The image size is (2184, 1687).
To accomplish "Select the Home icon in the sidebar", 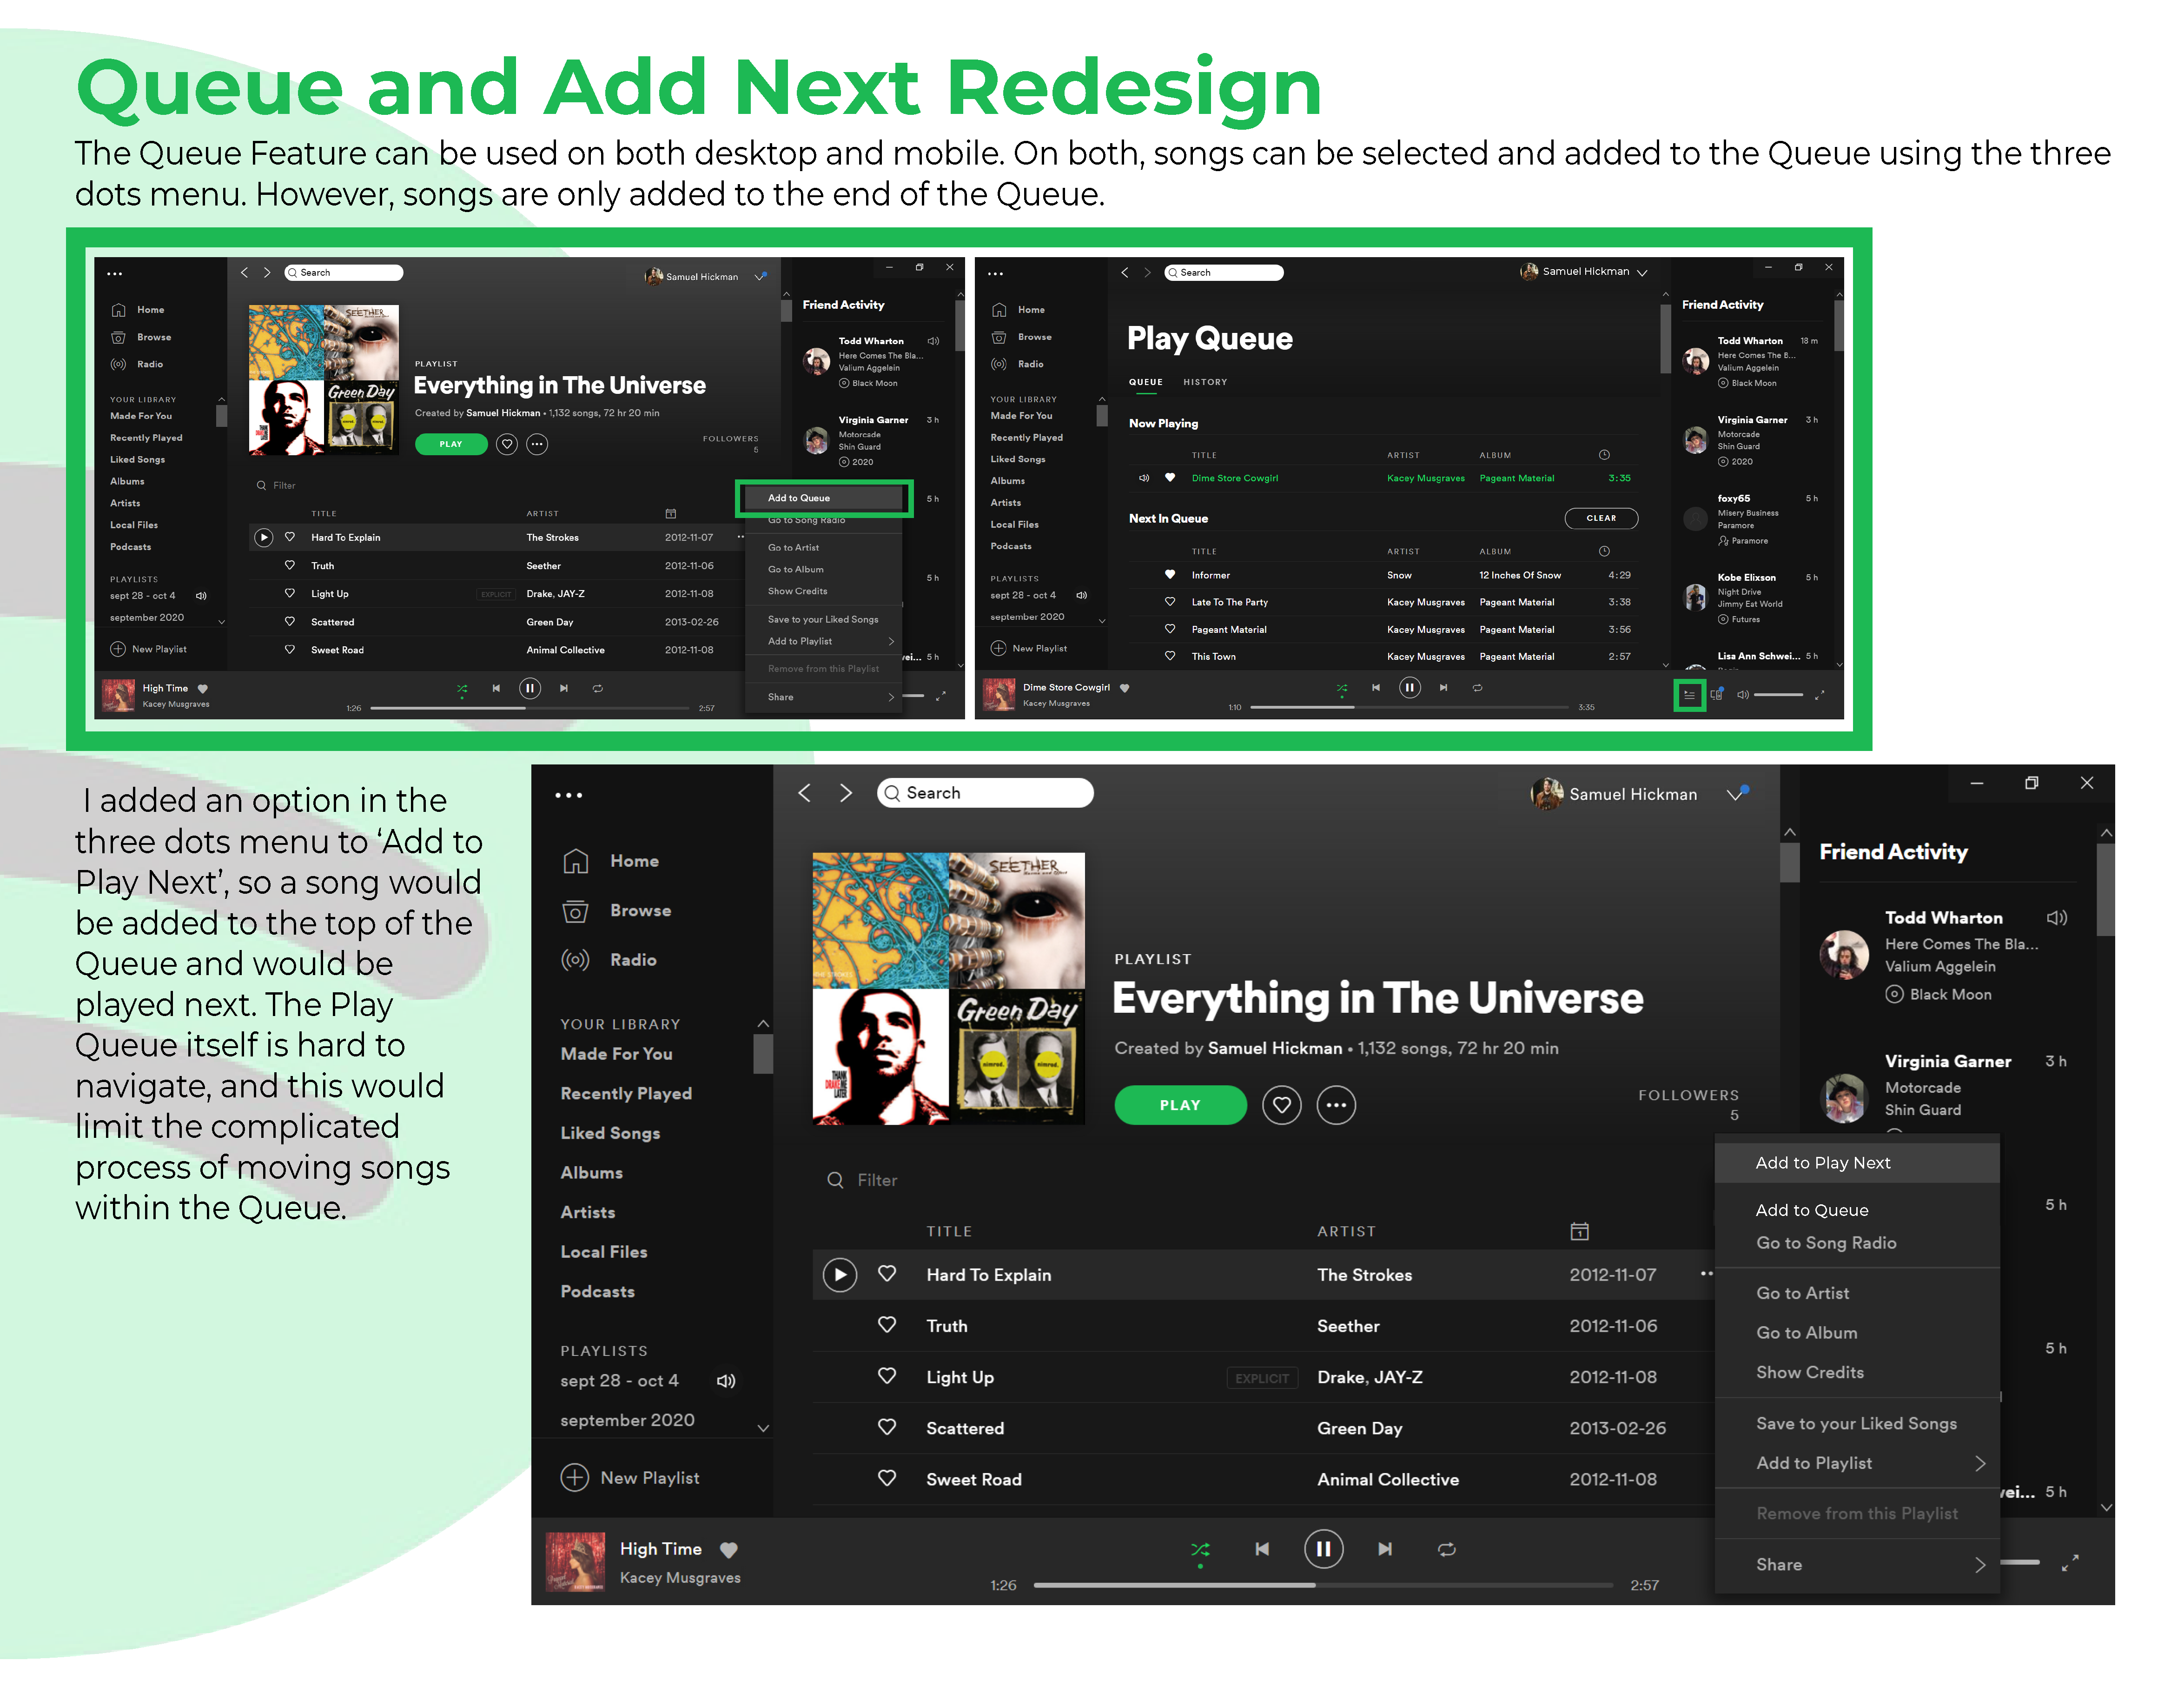I will point(576,861).
